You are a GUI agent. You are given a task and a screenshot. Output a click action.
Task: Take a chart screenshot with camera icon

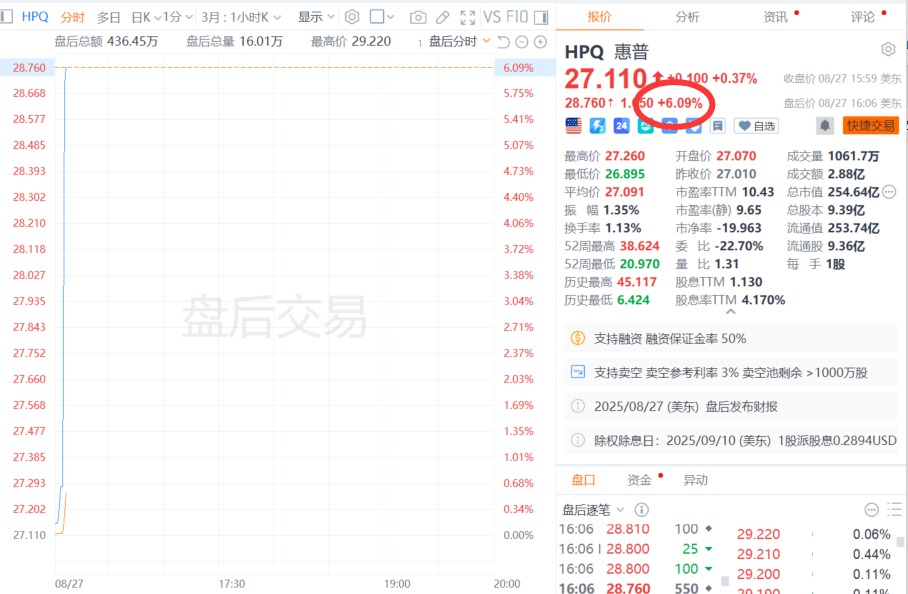tap(418, 17)
